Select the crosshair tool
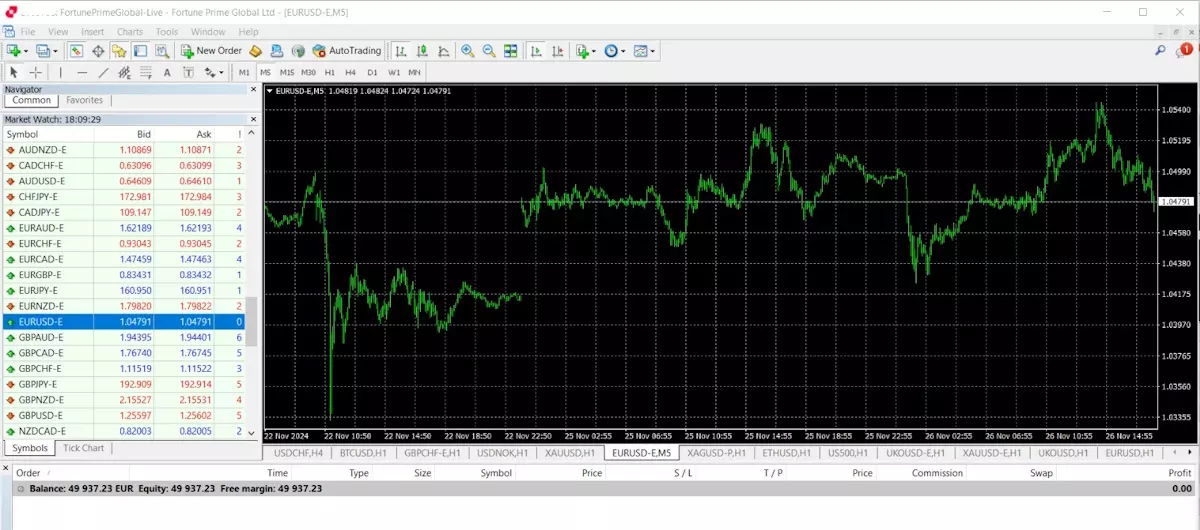Image resolution: width=1200 pixels, height=530 pixels. pyautogui.click(x=35, y=72)
